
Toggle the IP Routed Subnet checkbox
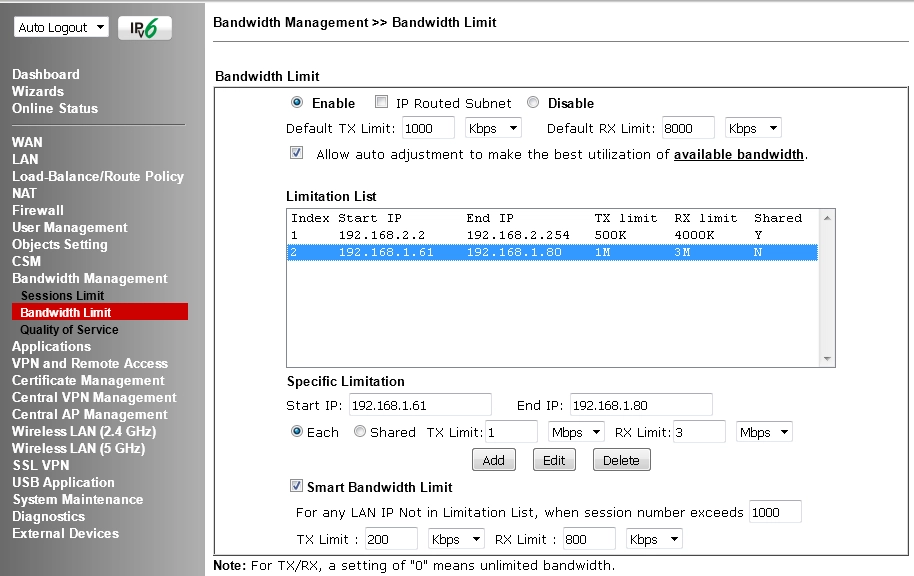pyautogui.click(x=381, y=102)
